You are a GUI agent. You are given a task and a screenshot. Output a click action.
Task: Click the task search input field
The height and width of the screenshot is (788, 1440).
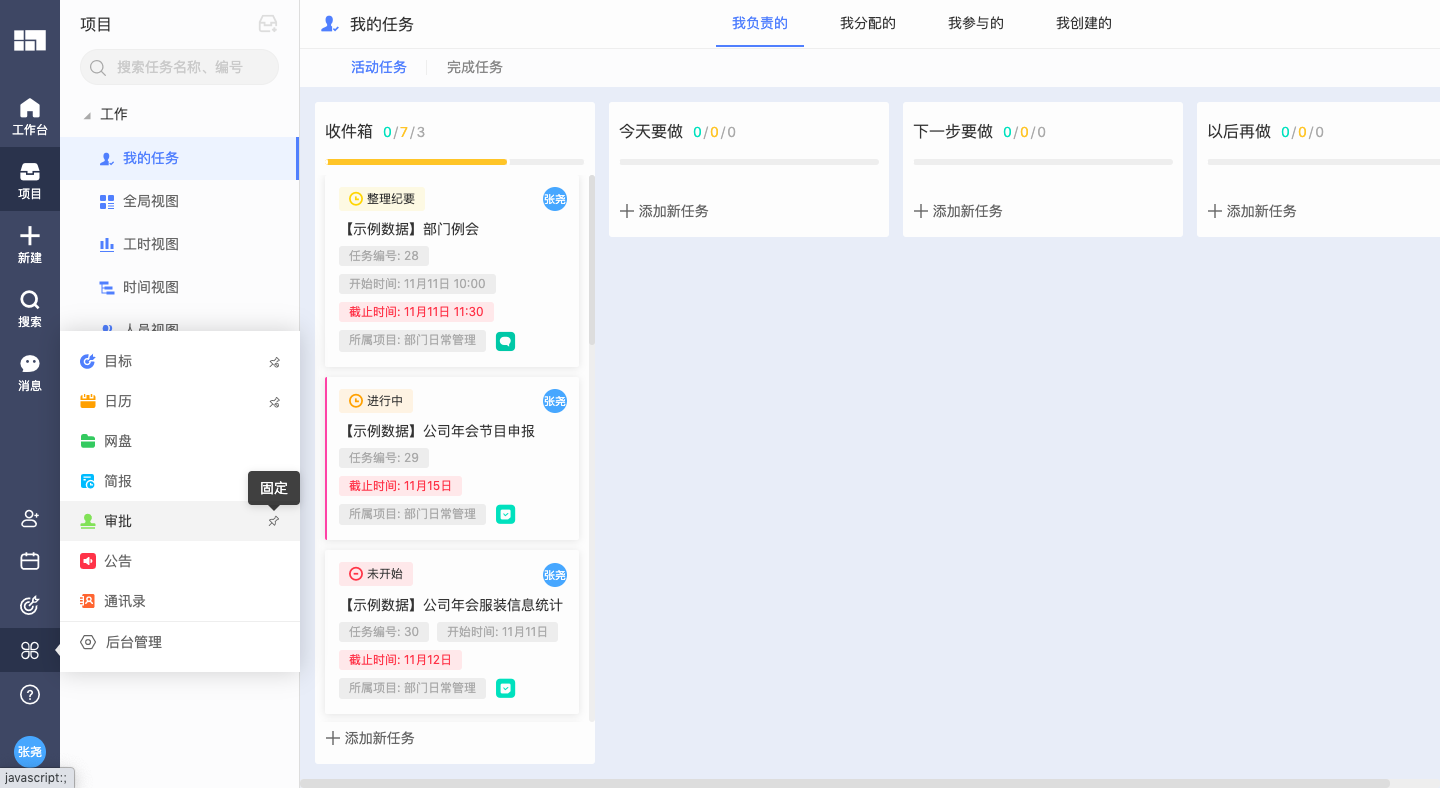pyautogui.click(x=180, y=67)
